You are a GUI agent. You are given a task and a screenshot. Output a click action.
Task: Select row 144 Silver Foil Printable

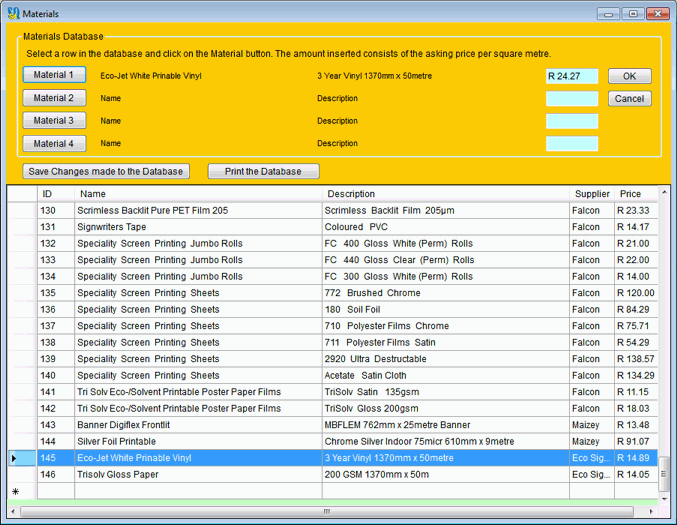click(x=198, y=441)
